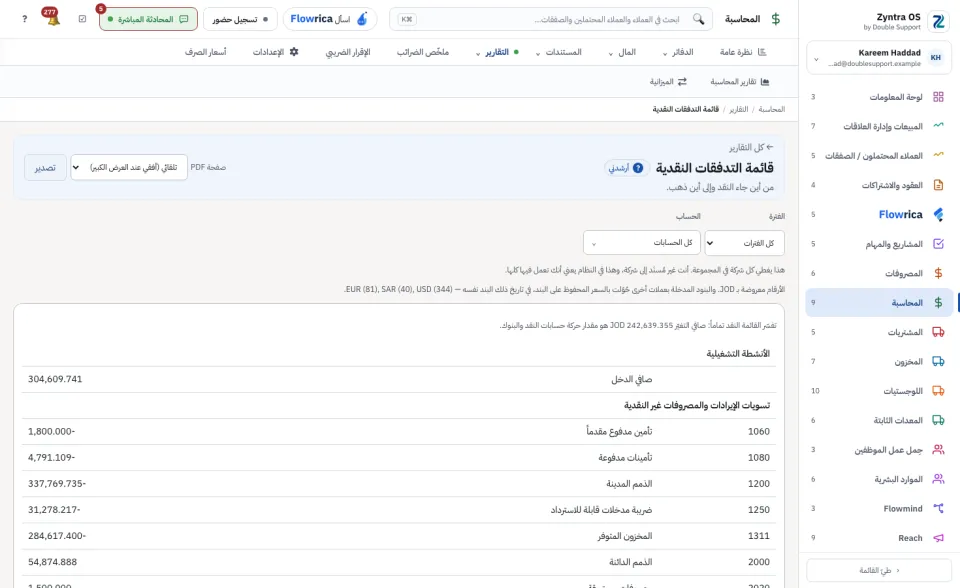Click row 1080 تأمينات مدفوعة
The image size is (960, 588).
[399, 458]
